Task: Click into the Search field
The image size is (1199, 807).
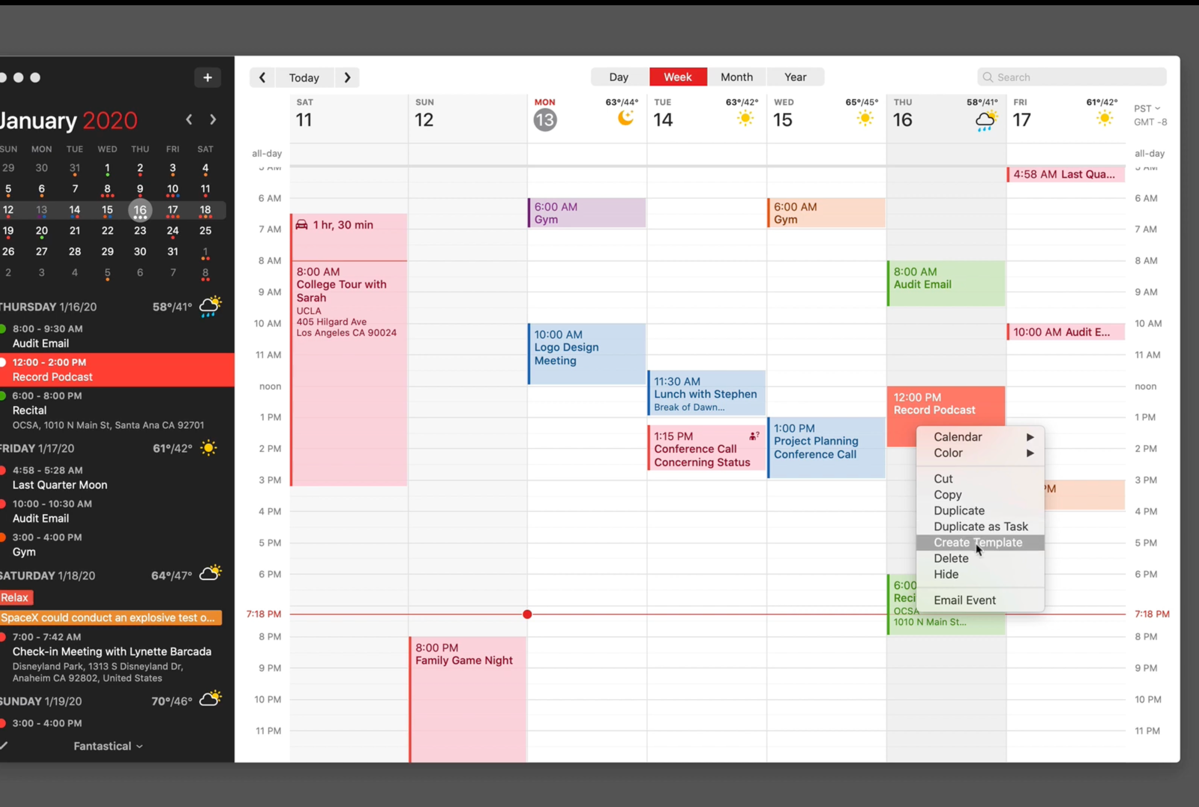Action: (1072, 77)
